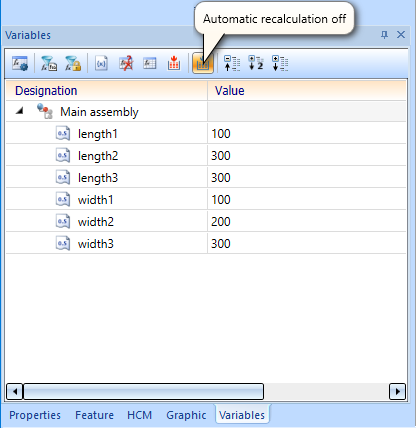The image size is (416, 428).
Task: Open the variables settings gear icon
Action: click(x=20, y=63)
